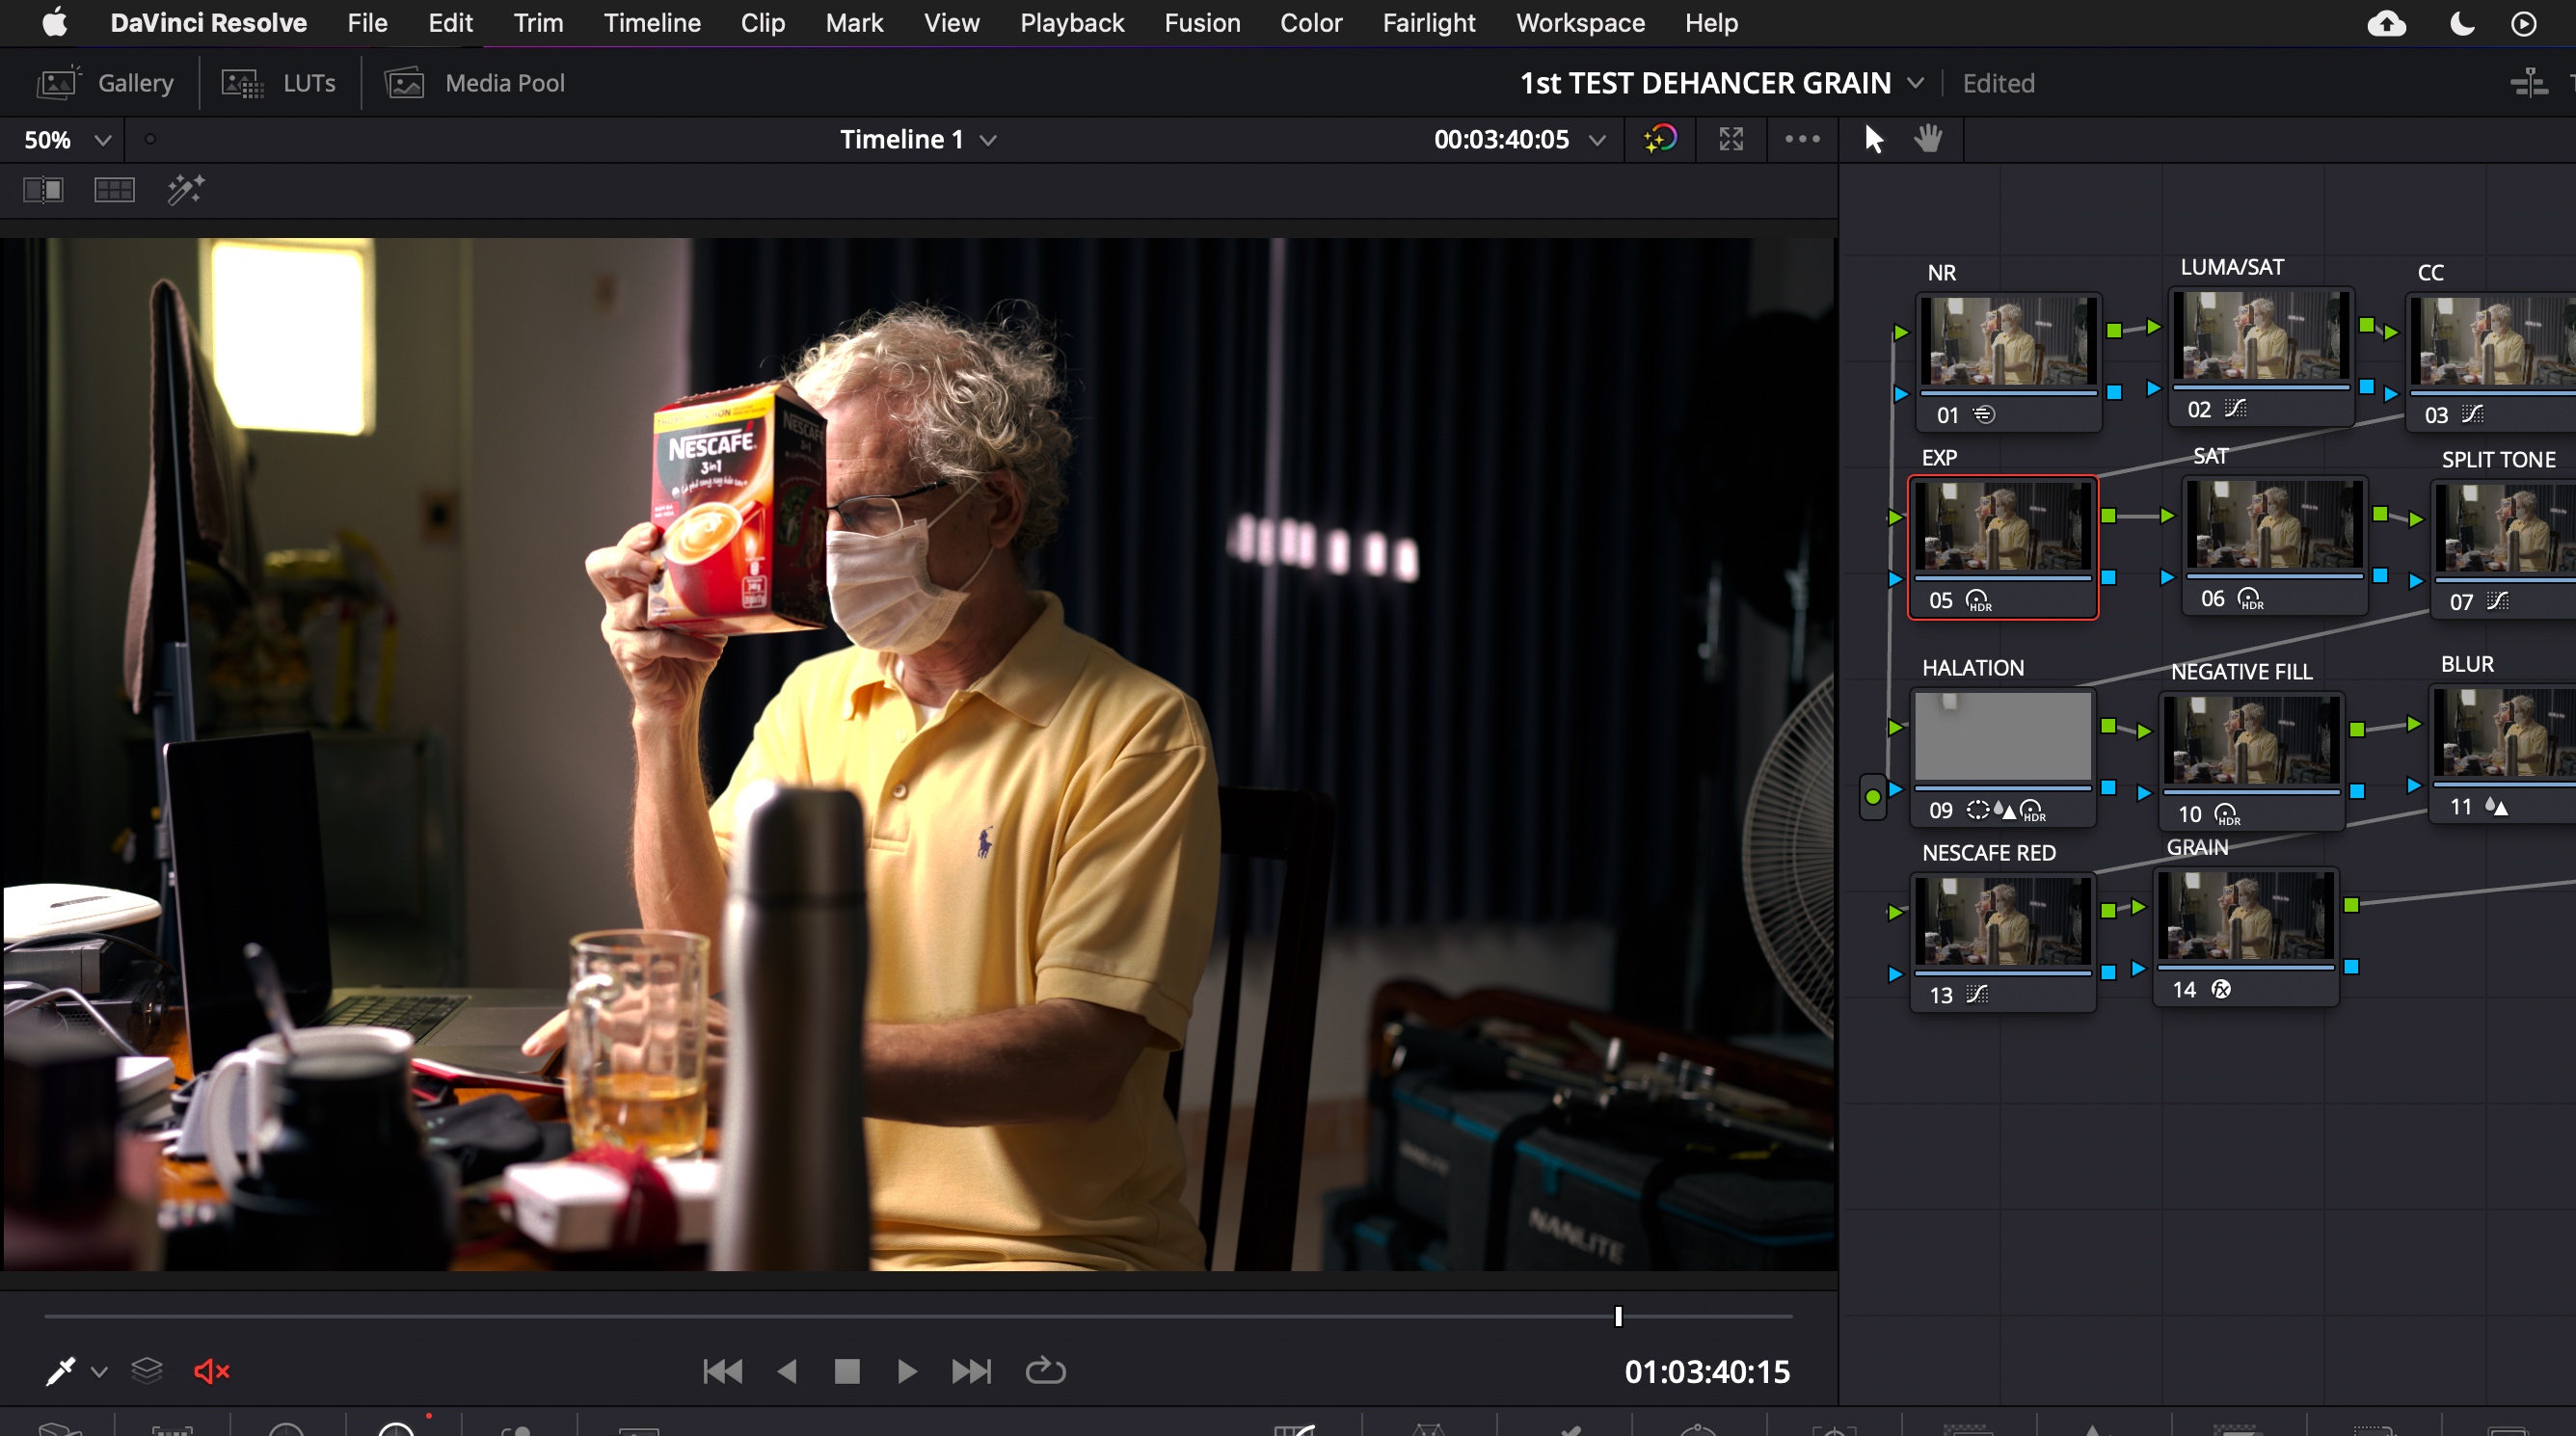Viewport: 2576px width, 1436px height.
Task: Open the LUTs panel
Action: click(278, 83)
